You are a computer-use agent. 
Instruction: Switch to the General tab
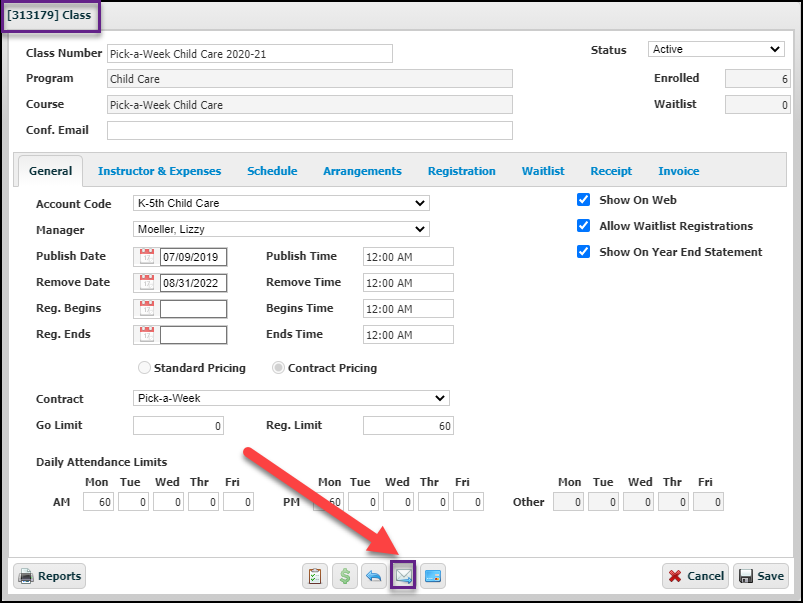(x=50, y=171)
